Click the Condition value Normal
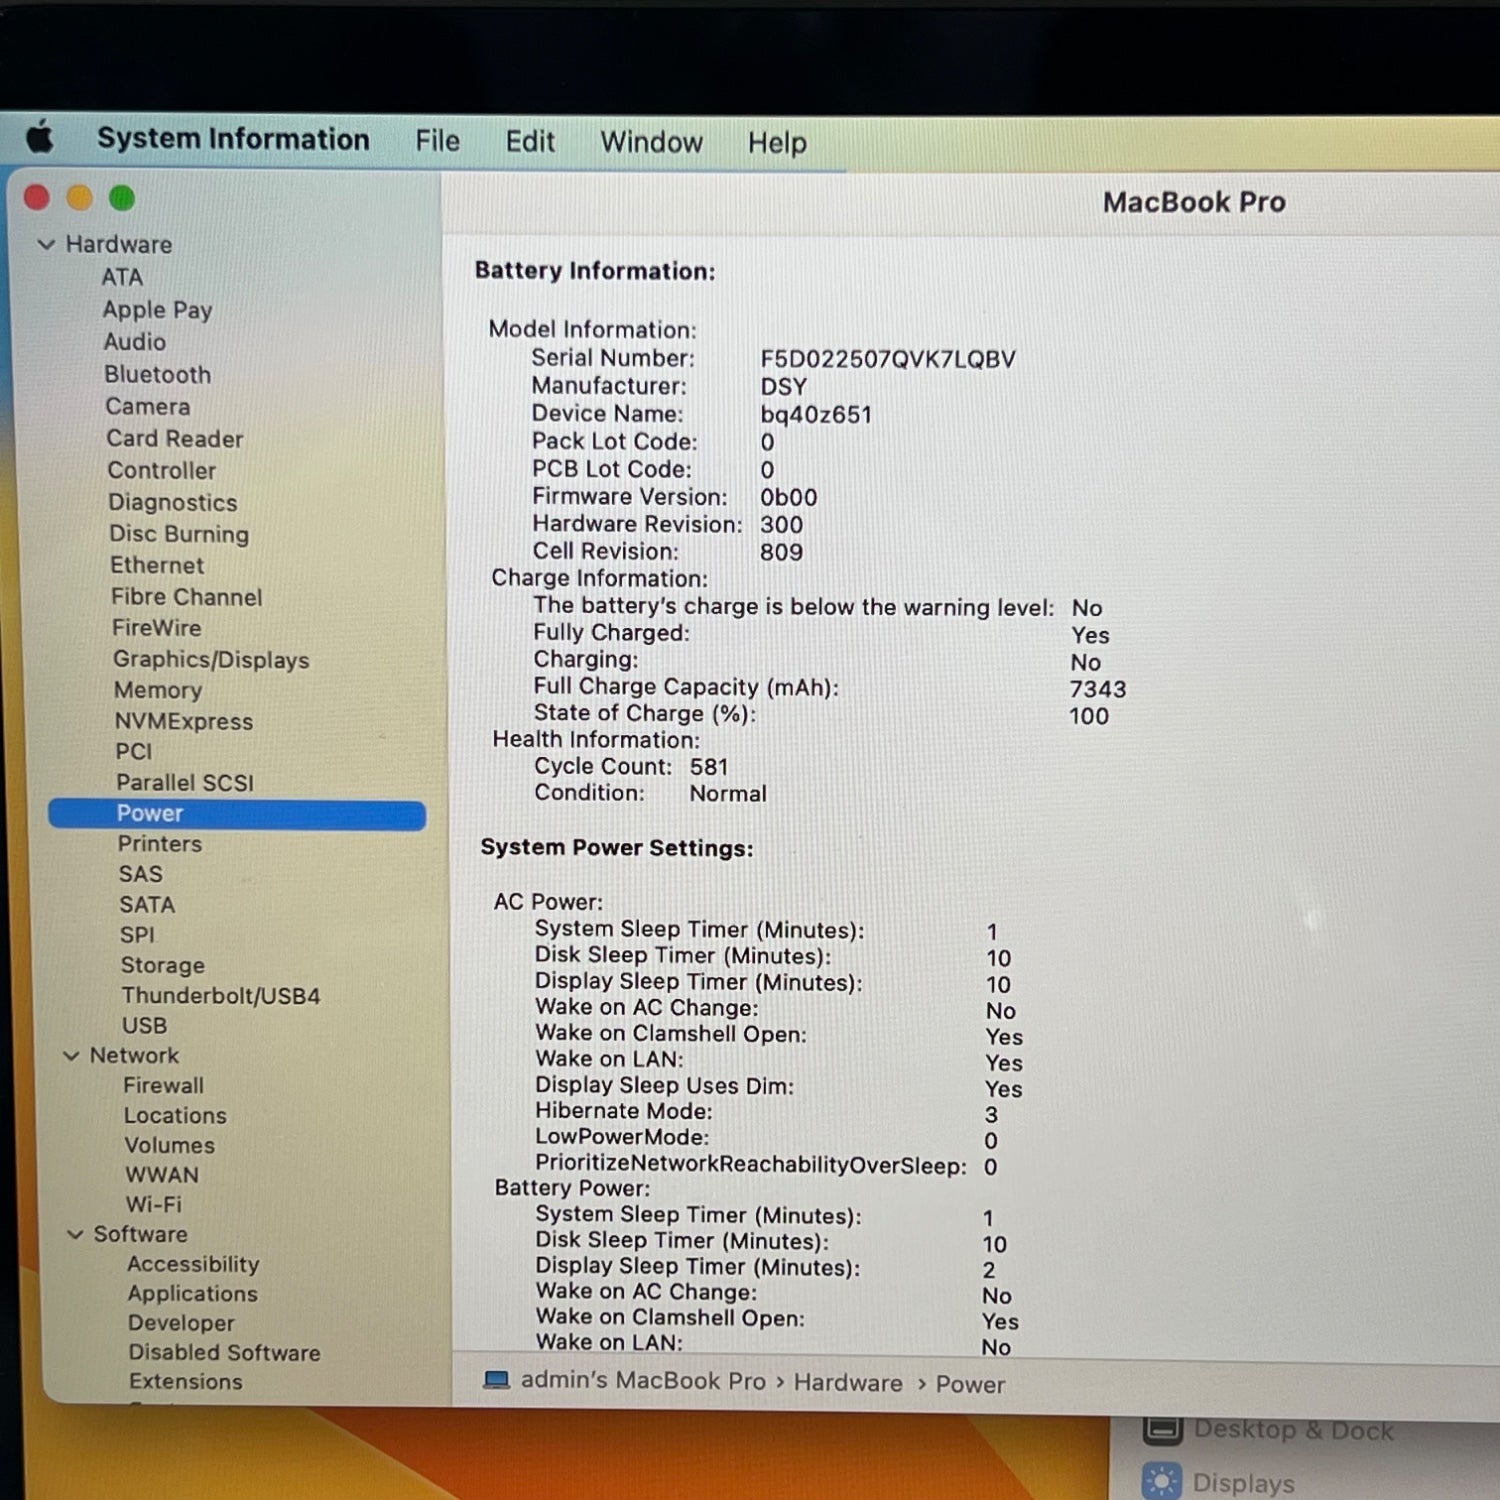The image size is (1500, 1500). pyautogui.click(x=728, y=794)
